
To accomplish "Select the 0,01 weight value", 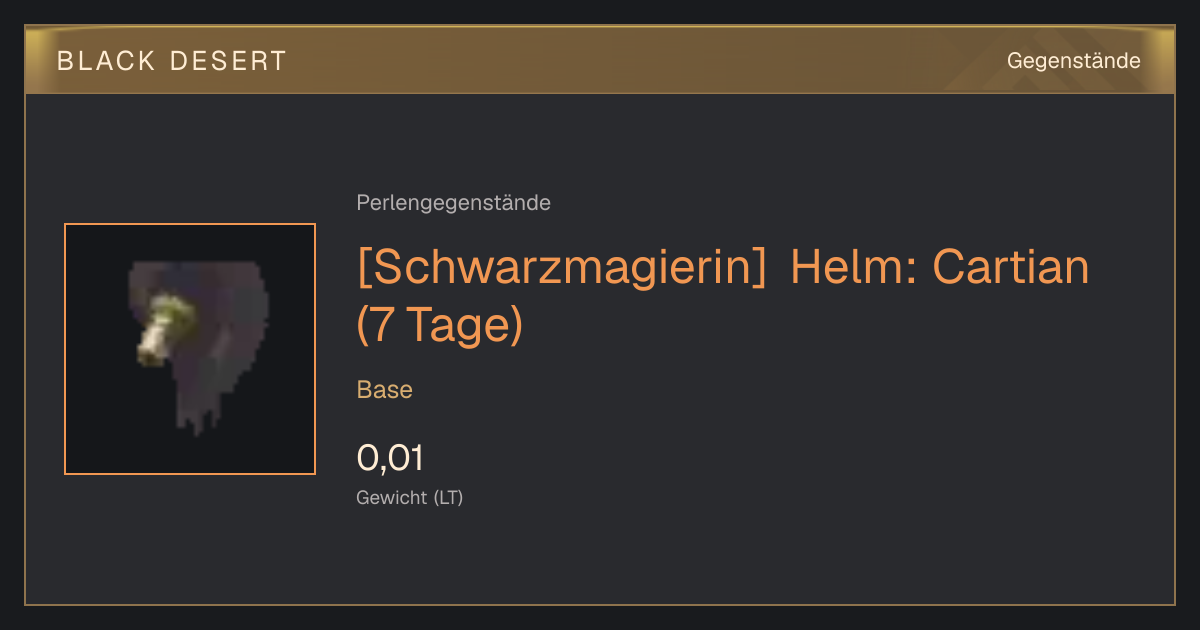I will coord(390,458).
